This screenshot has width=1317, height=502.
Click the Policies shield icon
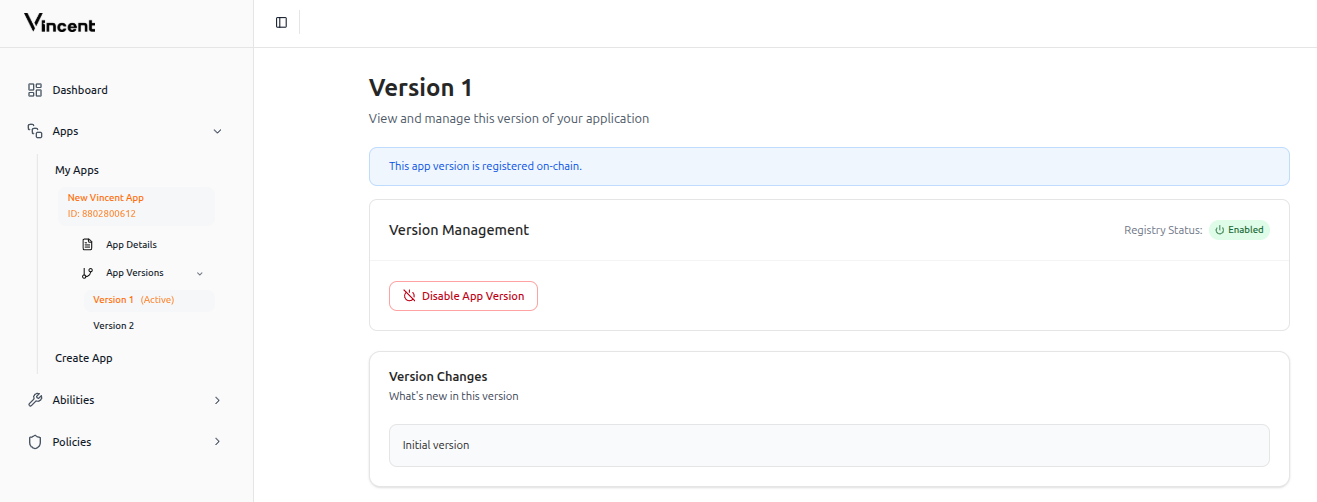click(35, 442)
